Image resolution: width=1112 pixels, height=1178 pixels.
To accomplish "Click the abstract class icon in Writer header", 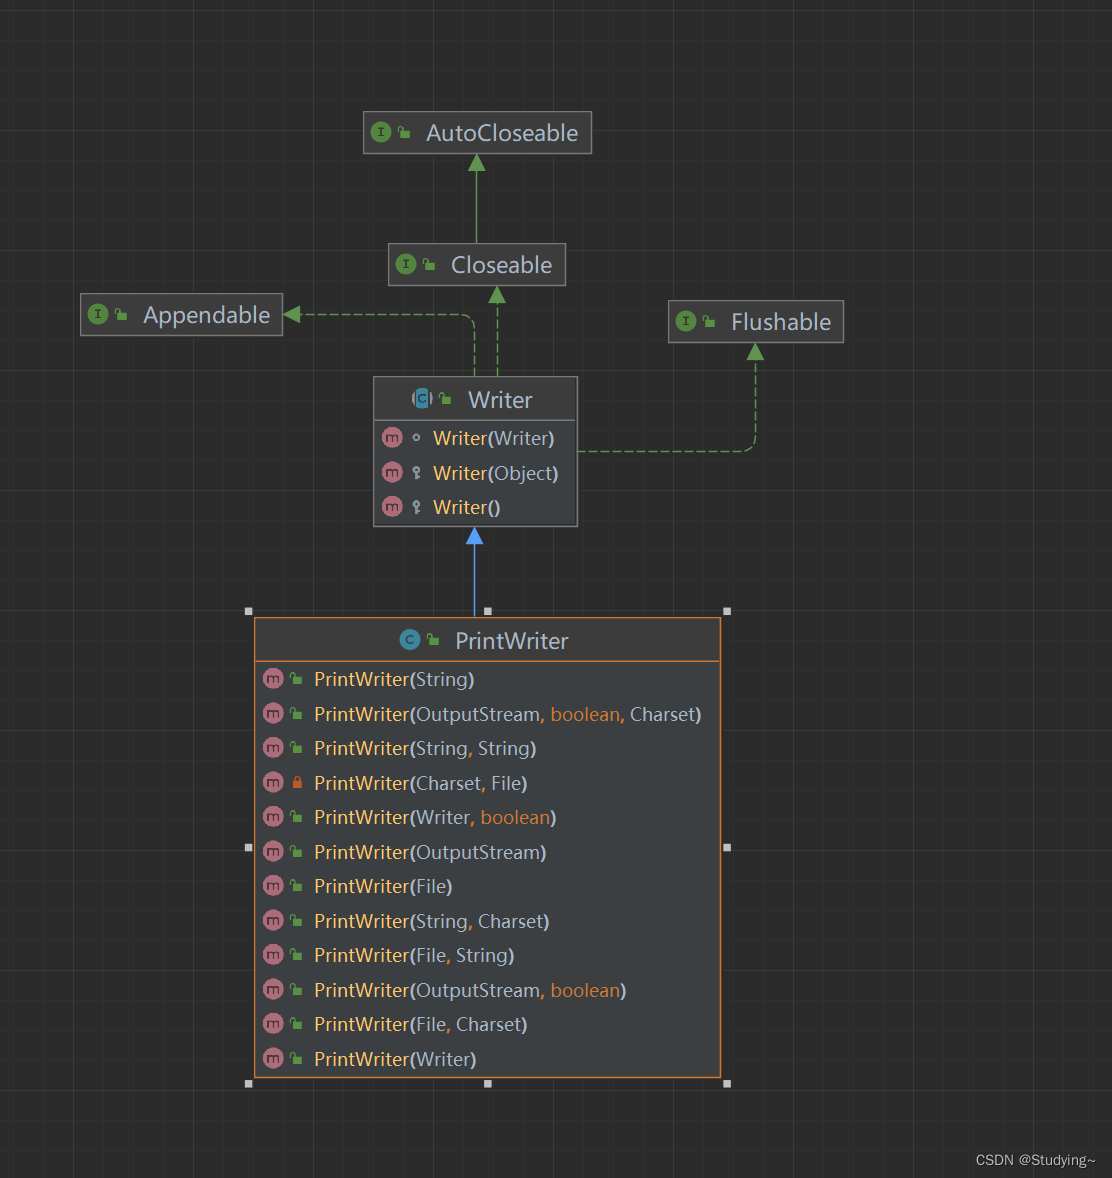I will pyautogui.click(x=422, y=398).
